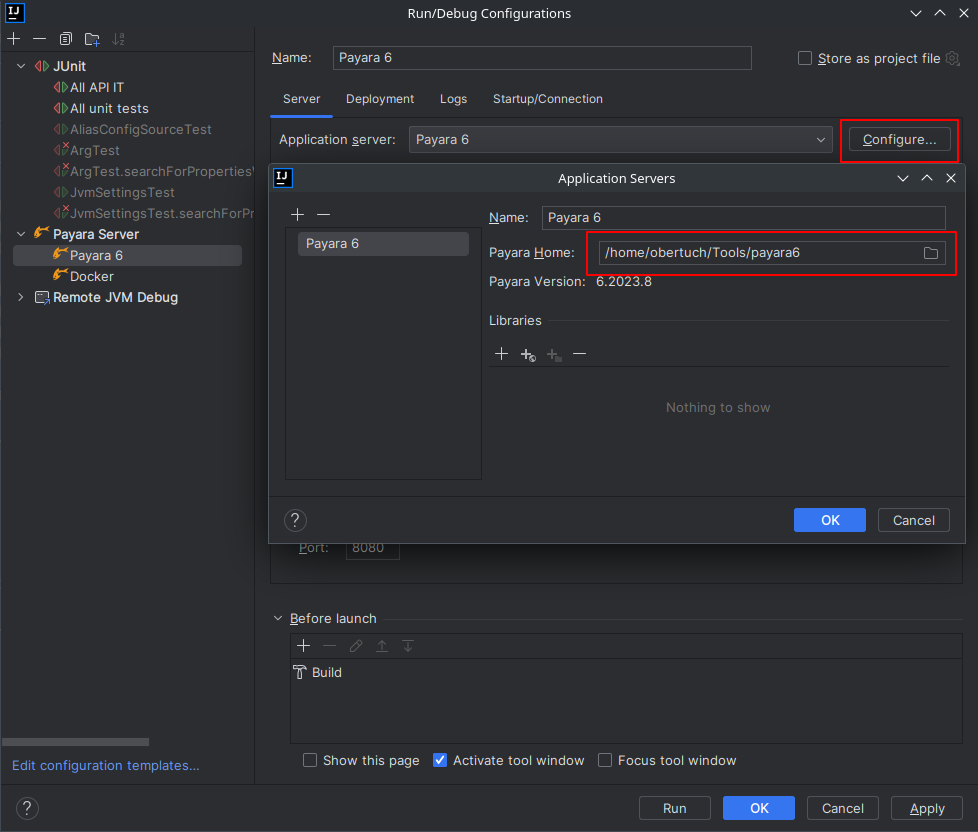Open the Payara Home folder browser
Viewport: 978px width, 832px height.
(930, 253)
